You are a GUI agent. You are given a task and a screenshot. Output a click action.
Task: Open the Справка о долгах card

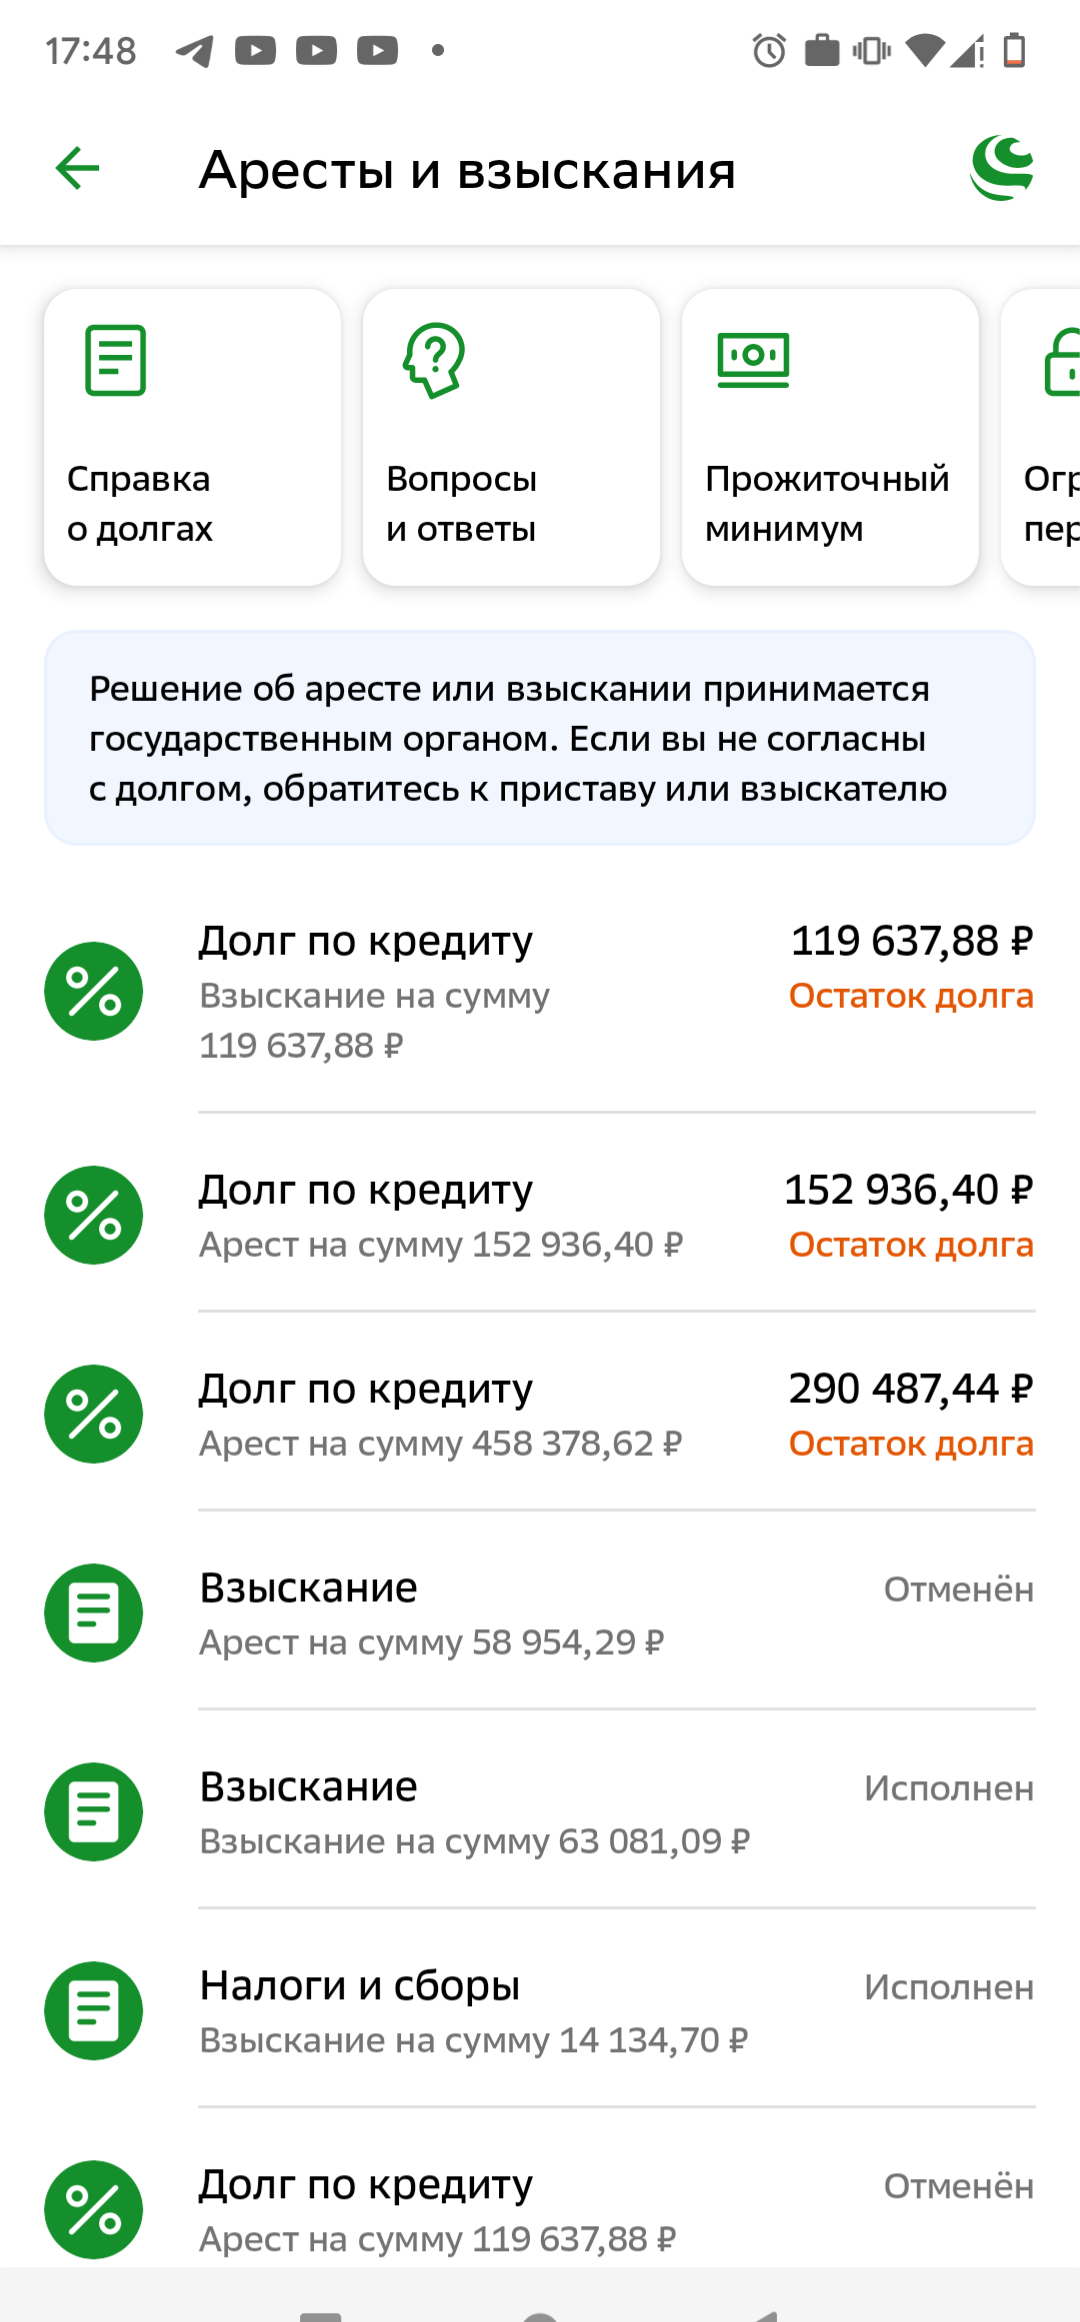click(x=193, y=437)
